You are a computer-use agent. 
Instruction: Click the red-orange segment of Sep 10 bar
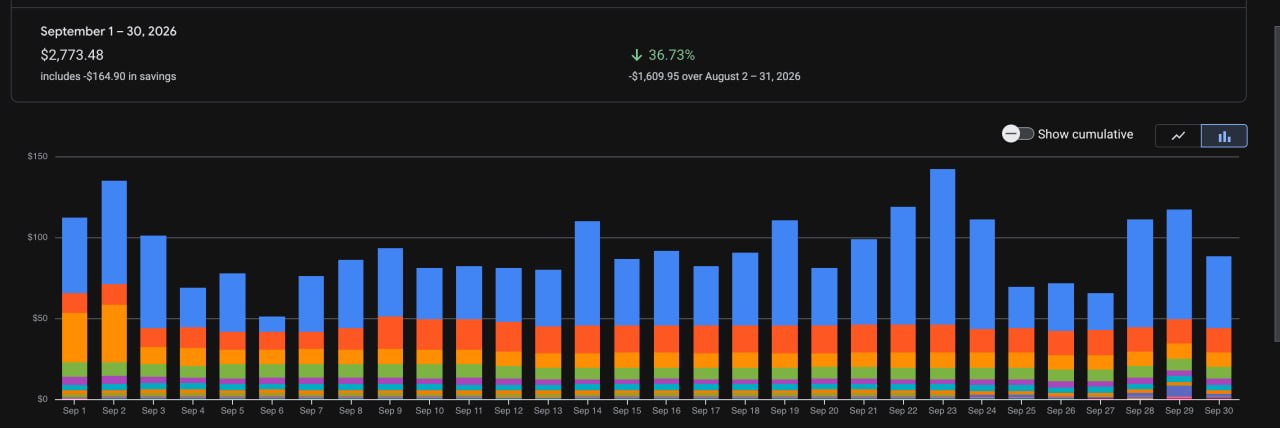(430, 335)
